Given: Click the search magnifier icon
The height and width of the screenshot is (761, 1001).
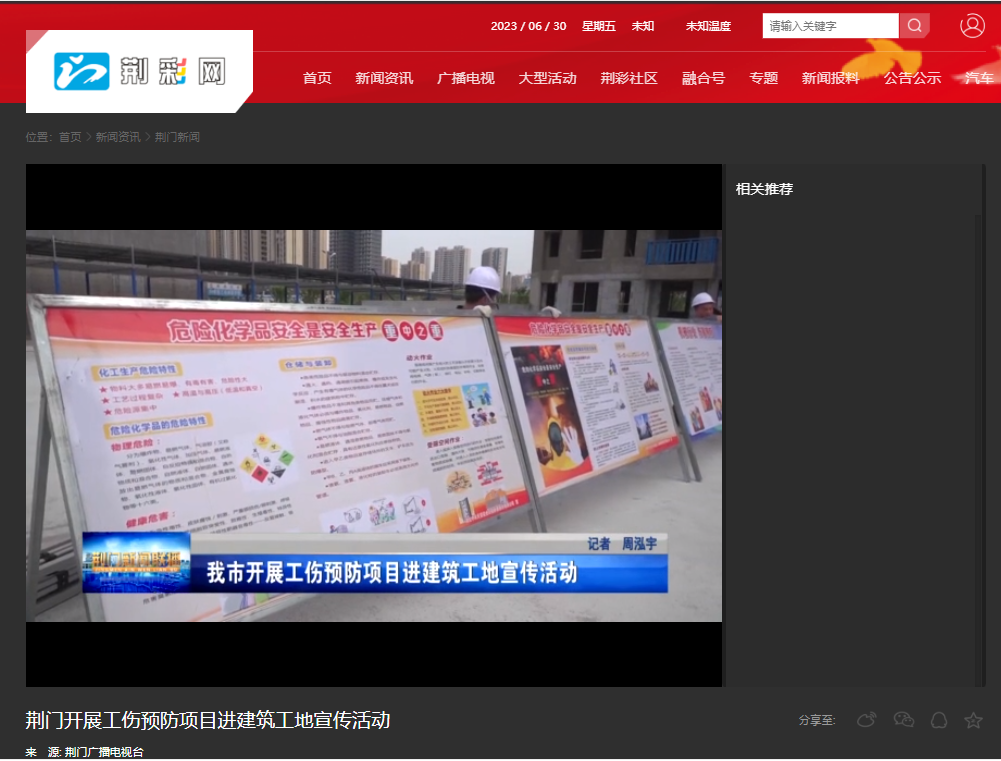Looking at the screenshot, I should click(x=913, y=25).
